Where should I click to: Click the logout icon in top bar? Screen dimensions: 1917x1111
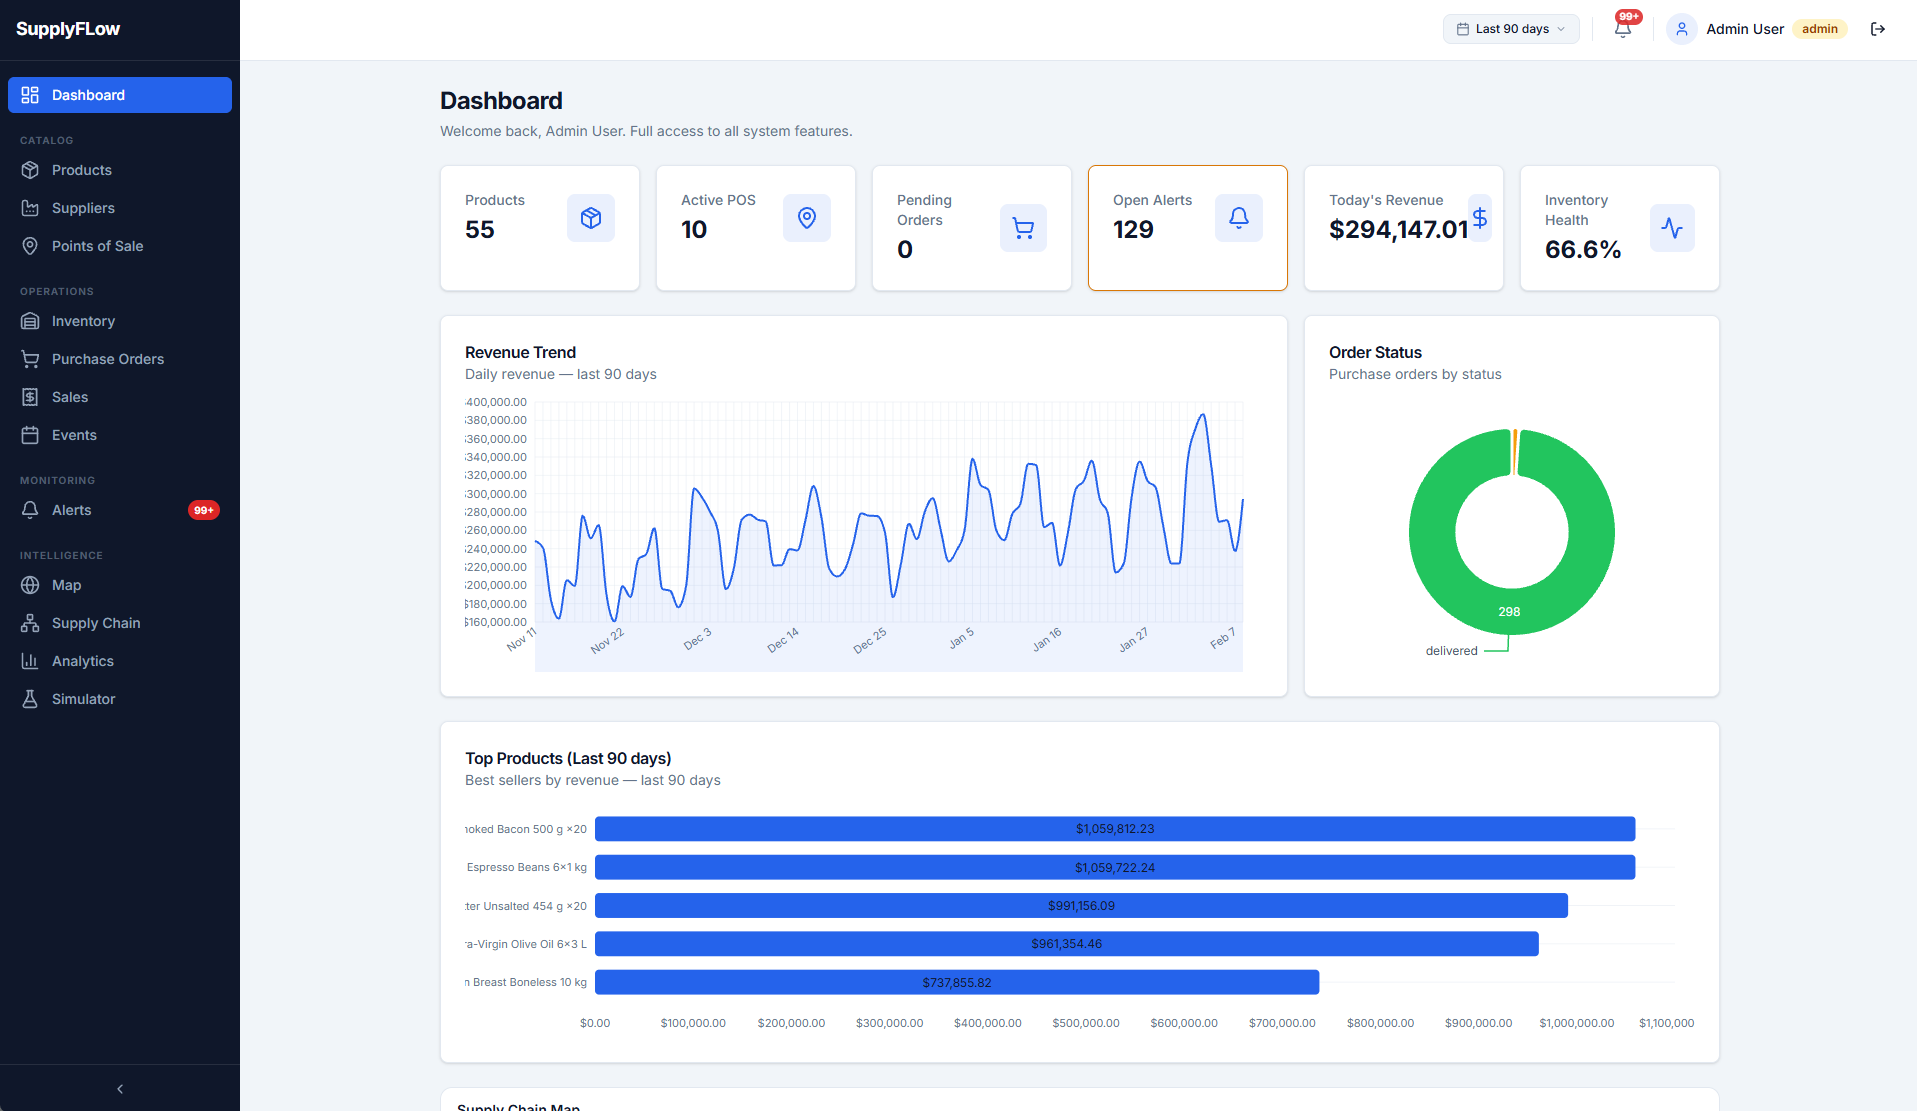coord(1877,29)
